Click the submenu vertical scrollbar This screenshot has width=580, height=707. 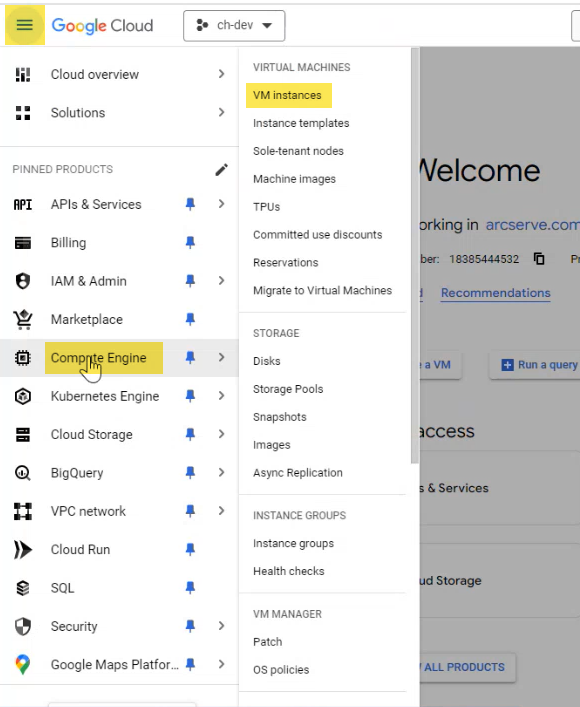tap(415, 256)
